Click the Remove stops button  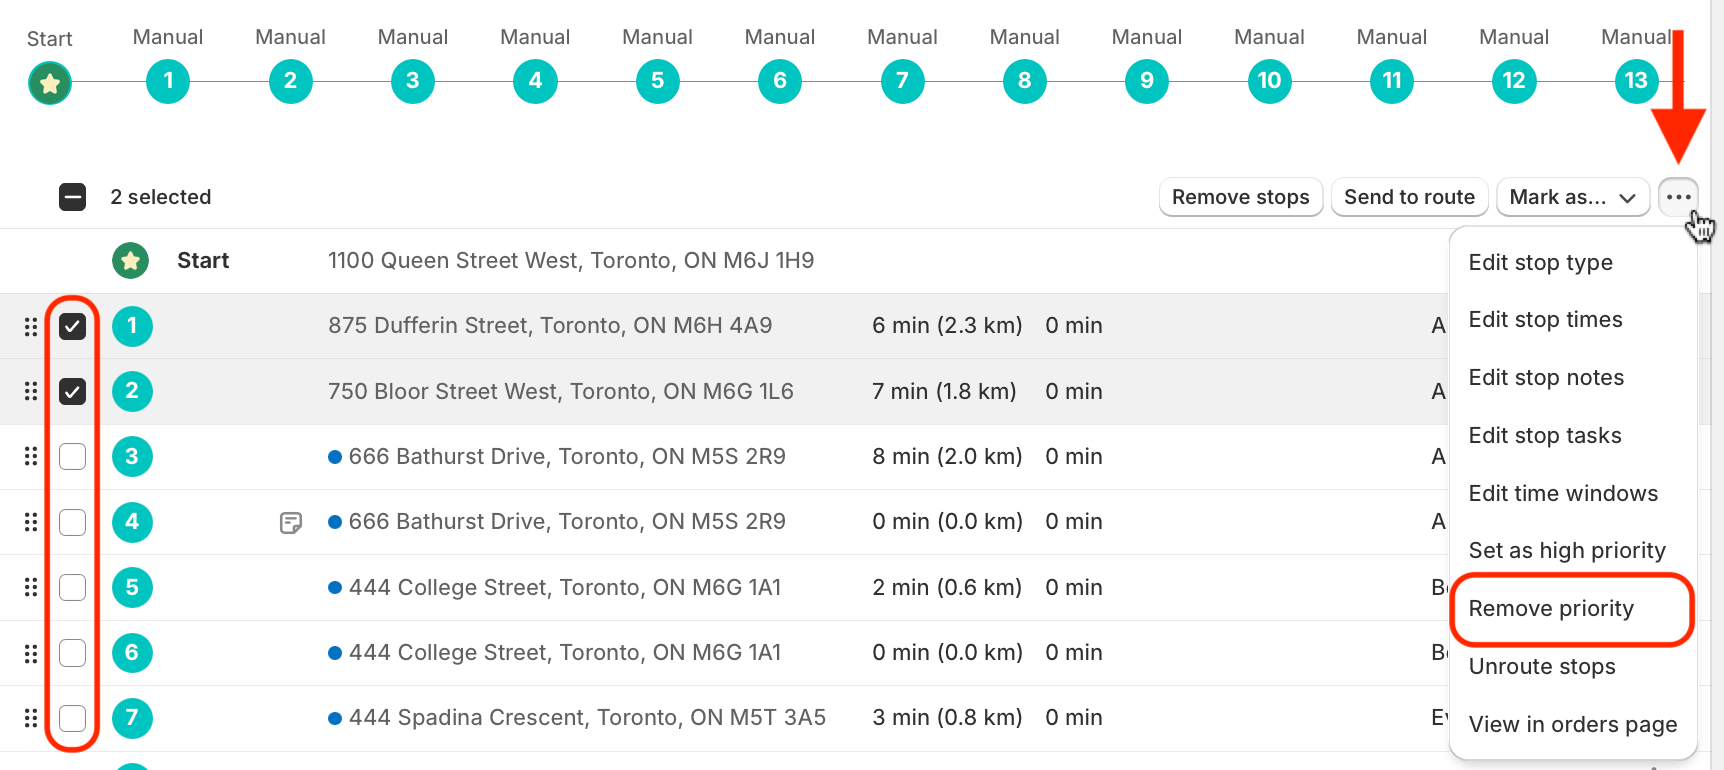pos(1241,197)
